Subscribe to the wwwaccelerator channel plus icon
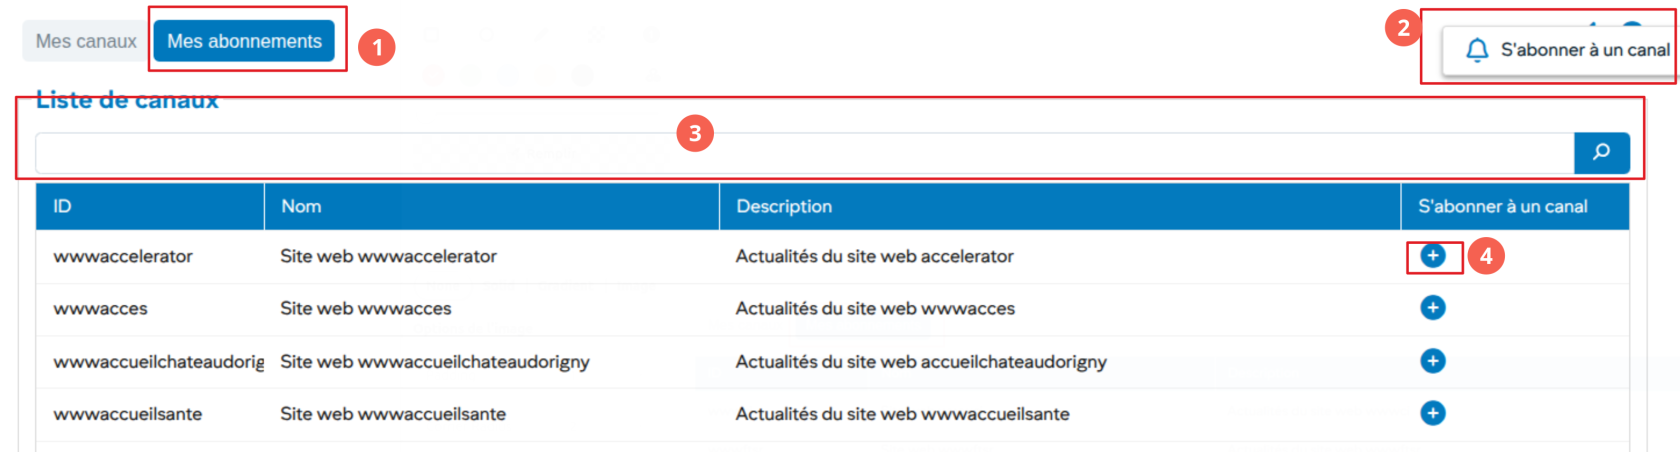 (x=1432, y=256)
